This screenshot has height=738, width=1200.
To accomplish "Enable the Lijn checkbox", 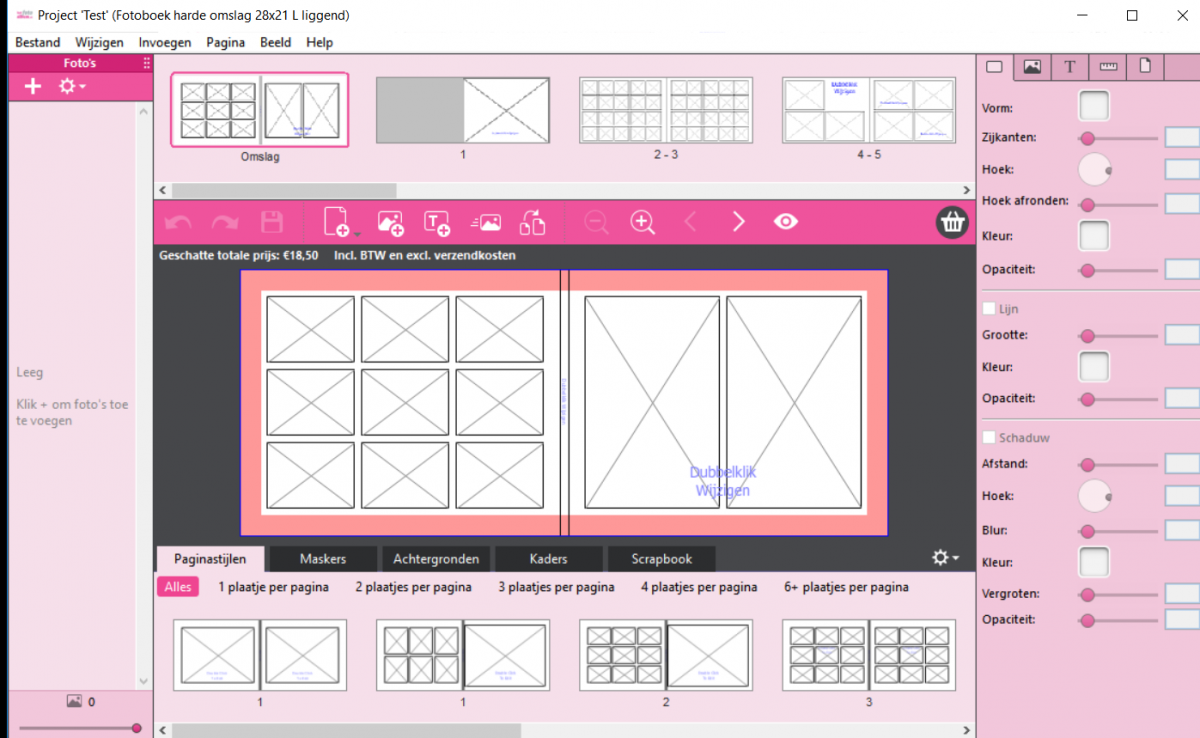I will pos(990,309).
